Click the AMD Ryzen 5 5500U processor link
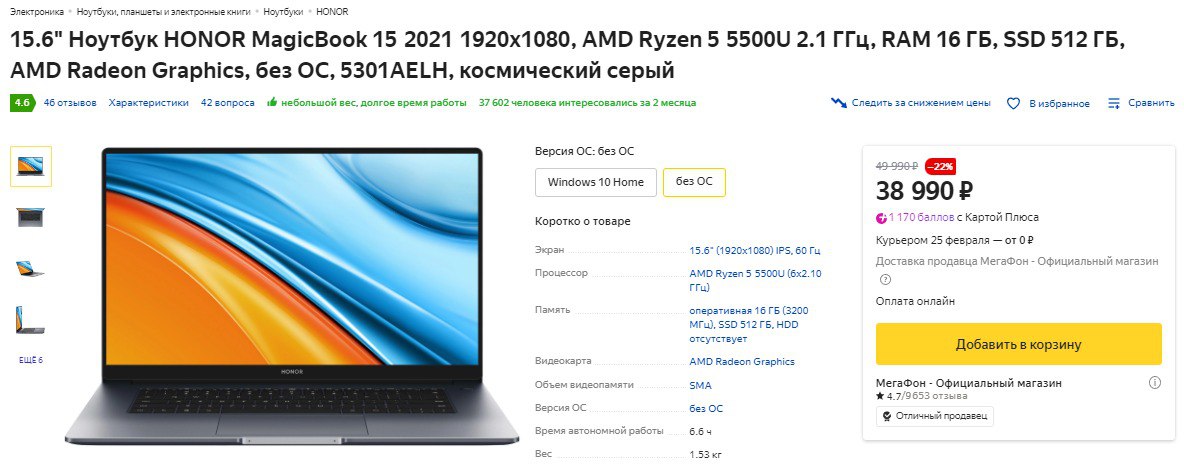 coord(755,280)
